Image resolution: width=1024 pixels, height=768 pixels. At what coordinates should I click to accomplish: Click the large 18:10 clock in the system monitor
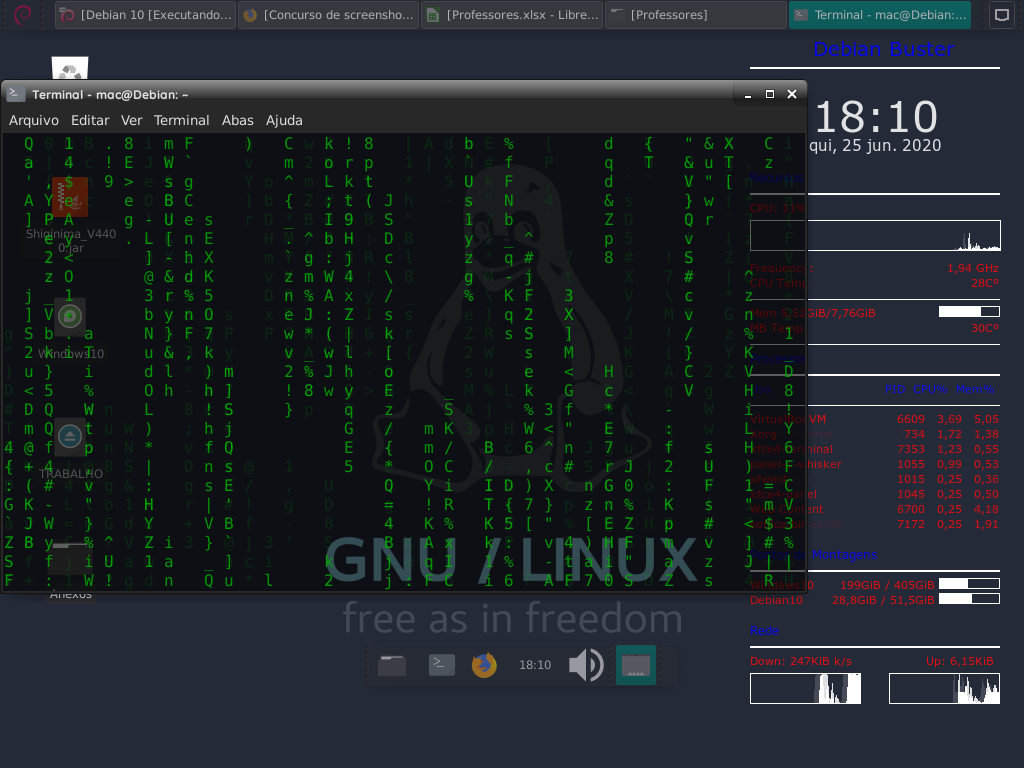pyautogui.click(x=876, y=117)
